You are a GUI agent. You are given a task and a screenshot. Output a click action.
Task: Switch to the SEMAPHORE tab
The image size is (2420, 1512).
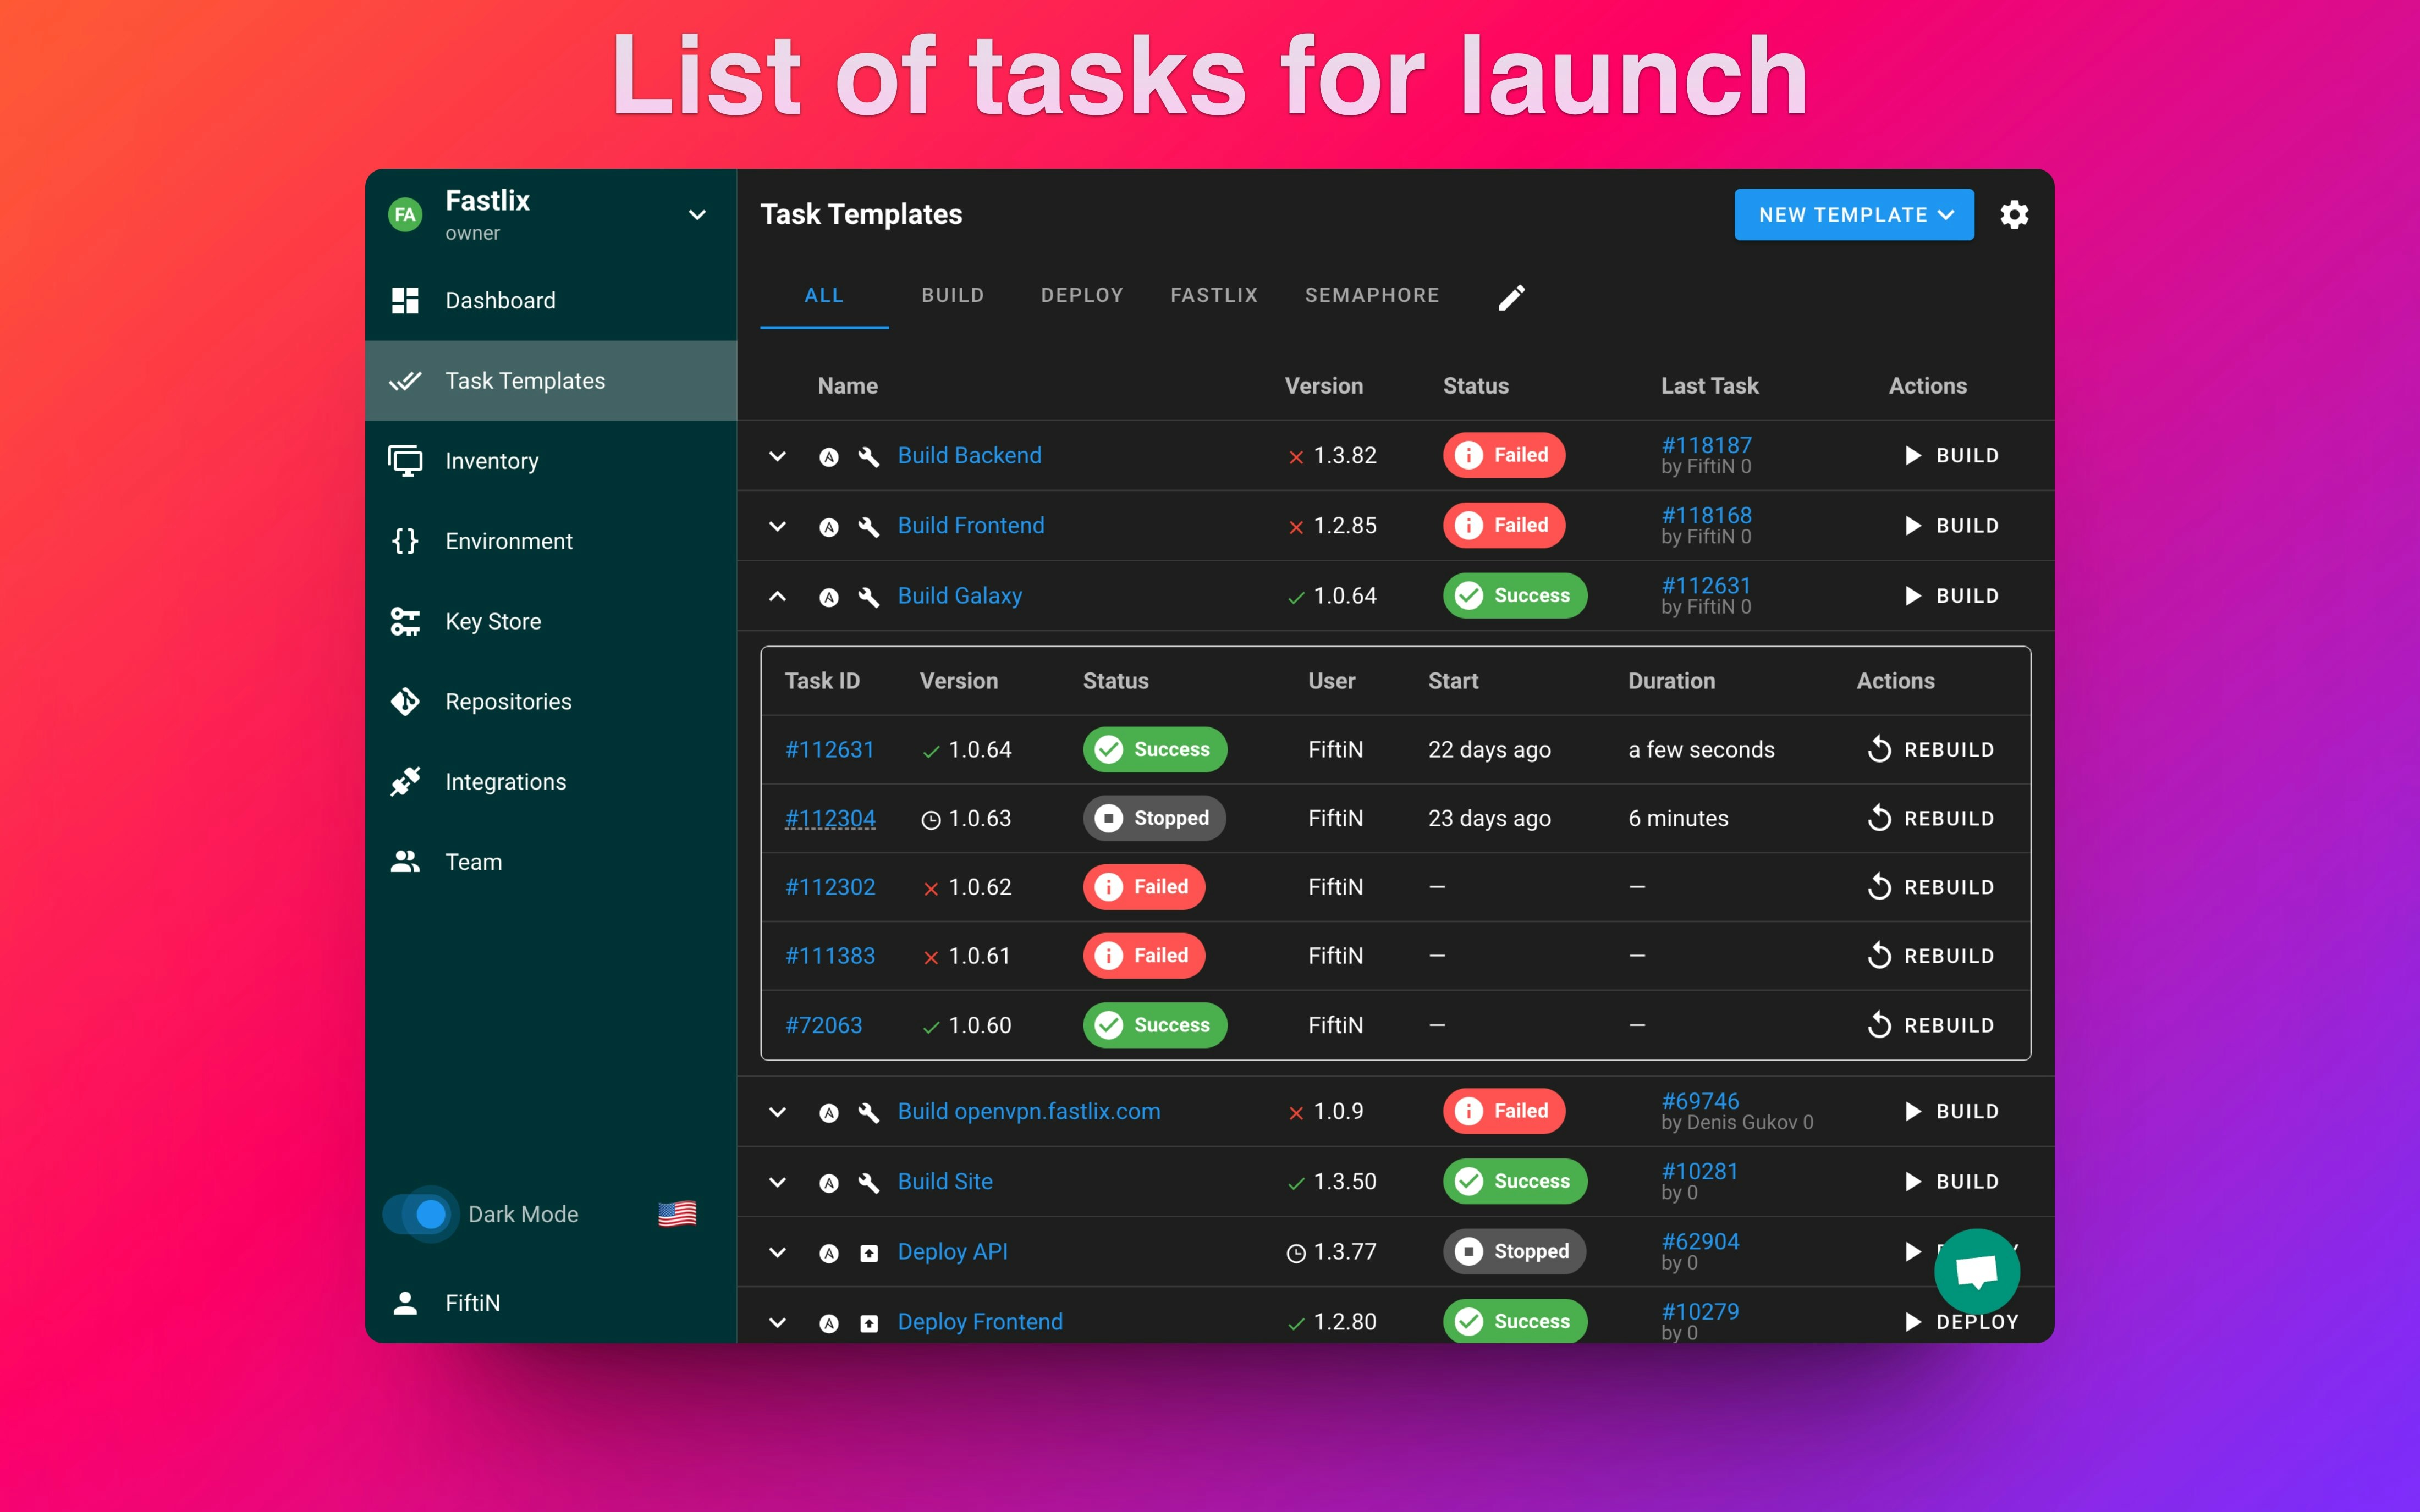(x=1372, y=295)
